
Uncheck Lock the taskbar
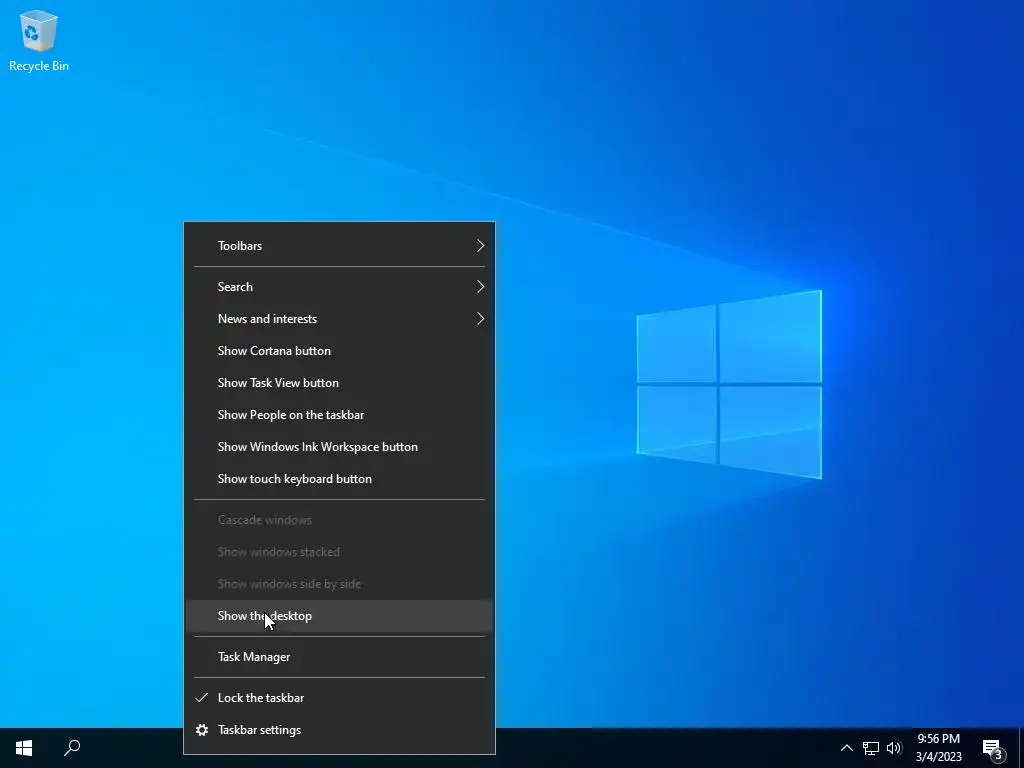[x=340, y=697]
